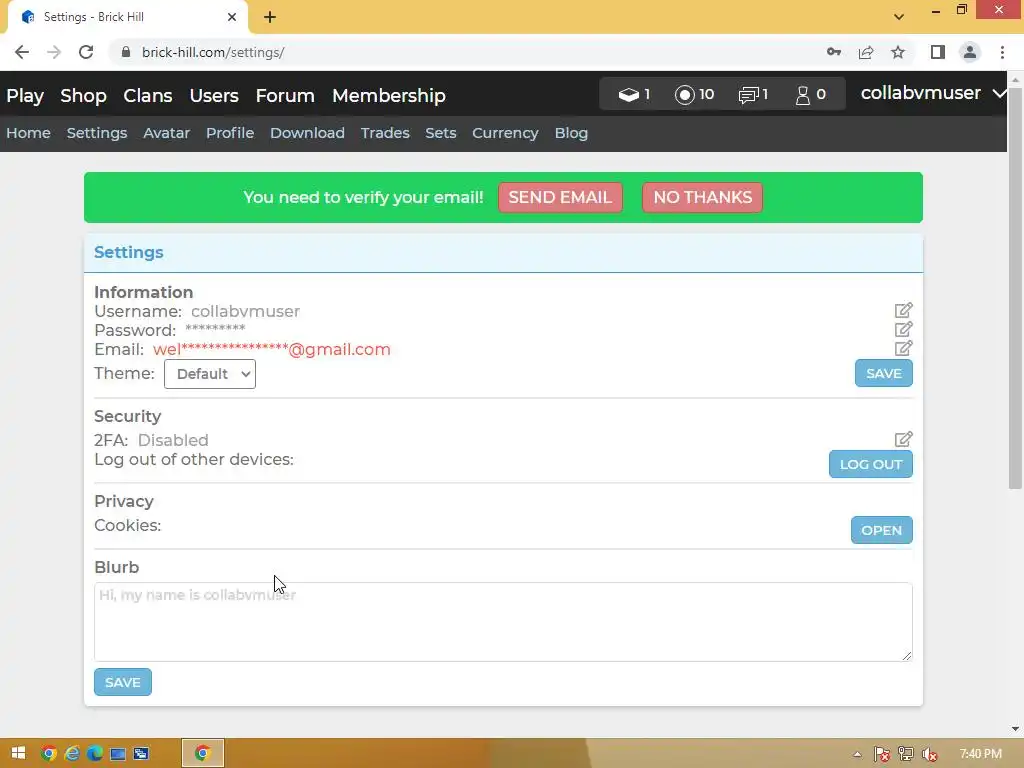Click the SEND EMAIL verification button
The height and width of the screenshot is (768, 1024).
pos(560,197)
